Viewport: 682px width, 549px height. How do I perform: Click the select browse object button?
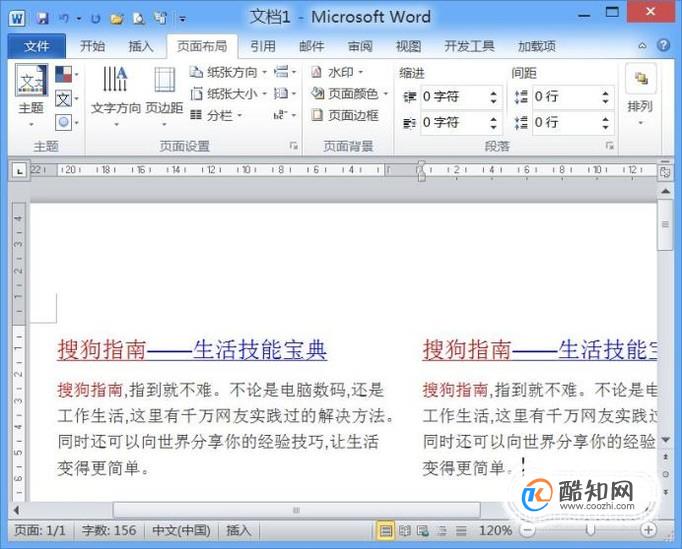click(665, 474)
